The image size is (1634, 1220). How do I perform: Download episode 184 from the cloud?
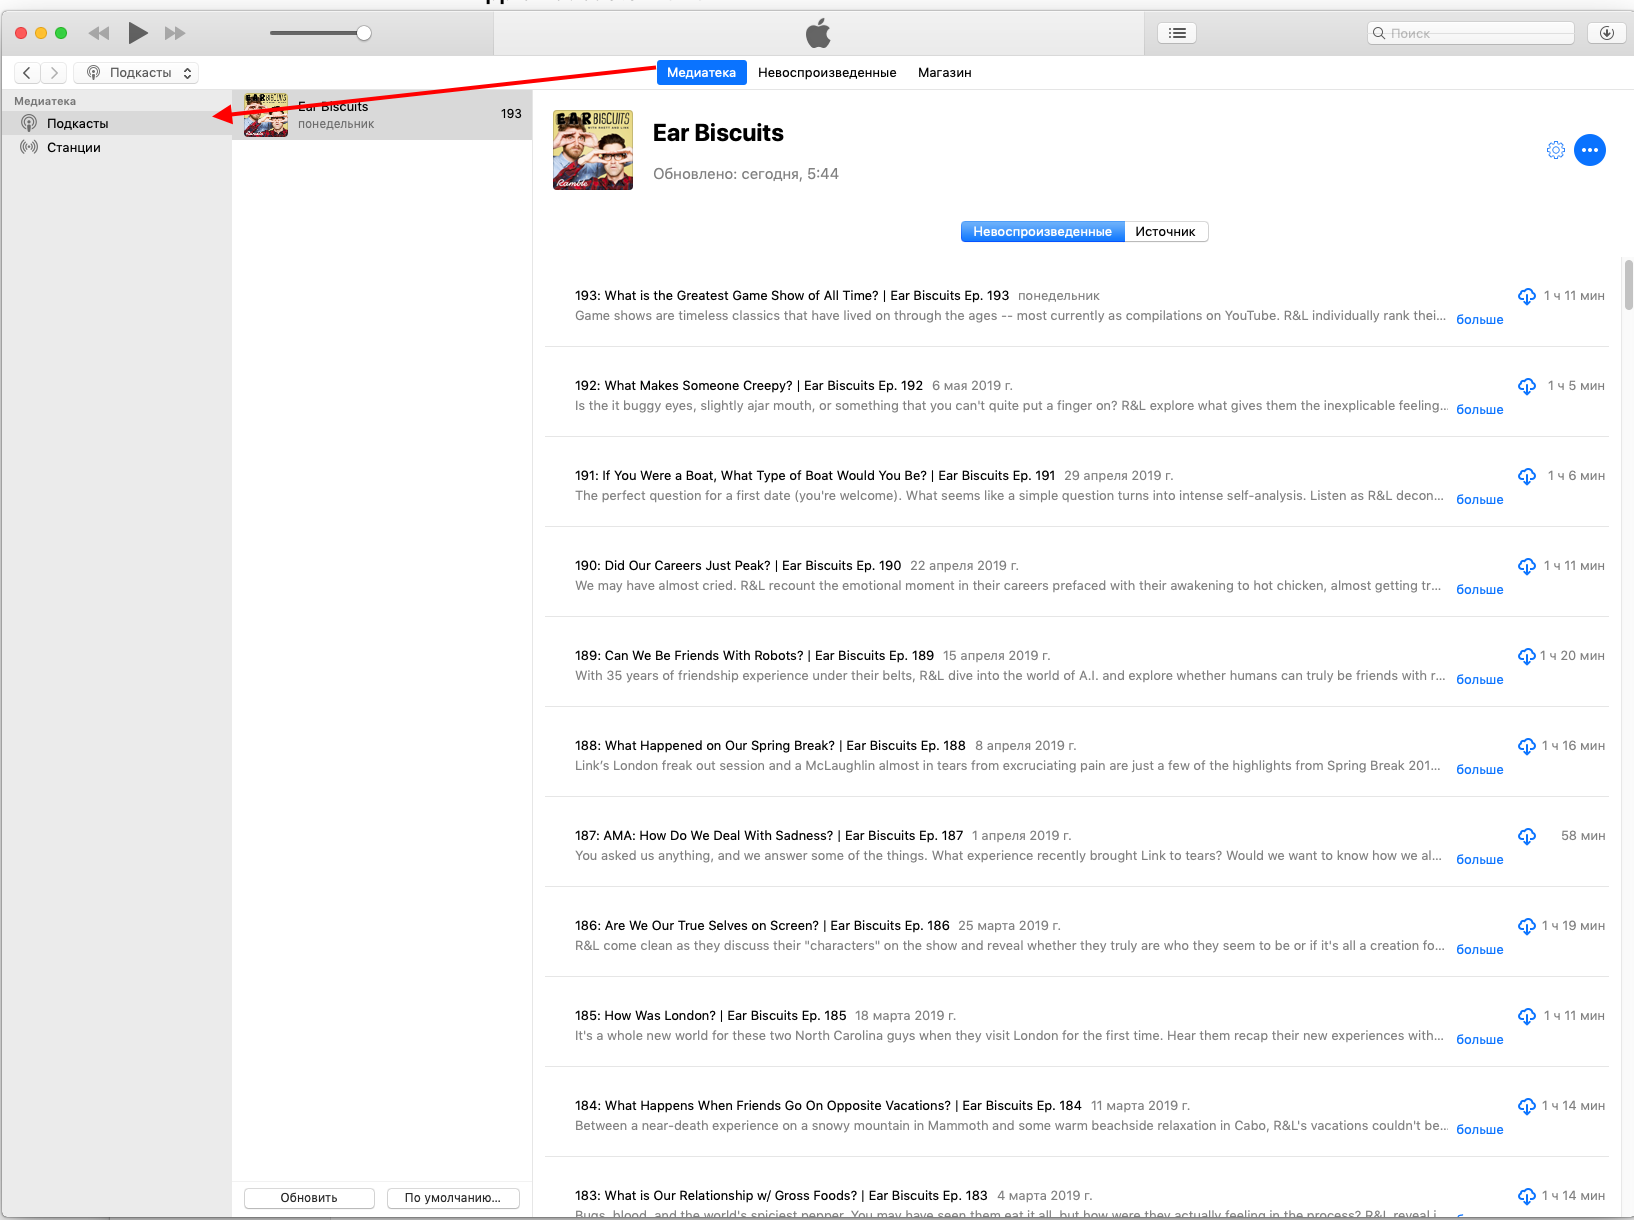click(1527, 1106)
